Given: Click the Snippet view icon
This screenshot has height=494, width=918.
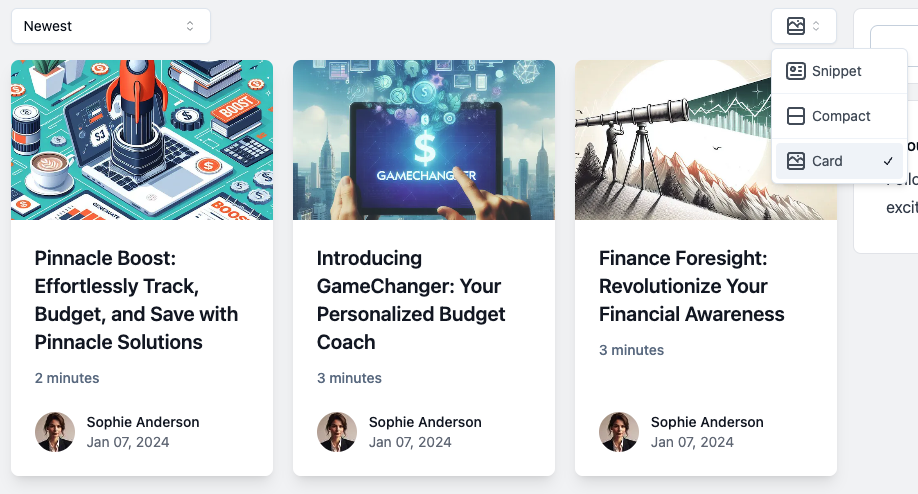Looking at the screenshot, I should (795, 71).
